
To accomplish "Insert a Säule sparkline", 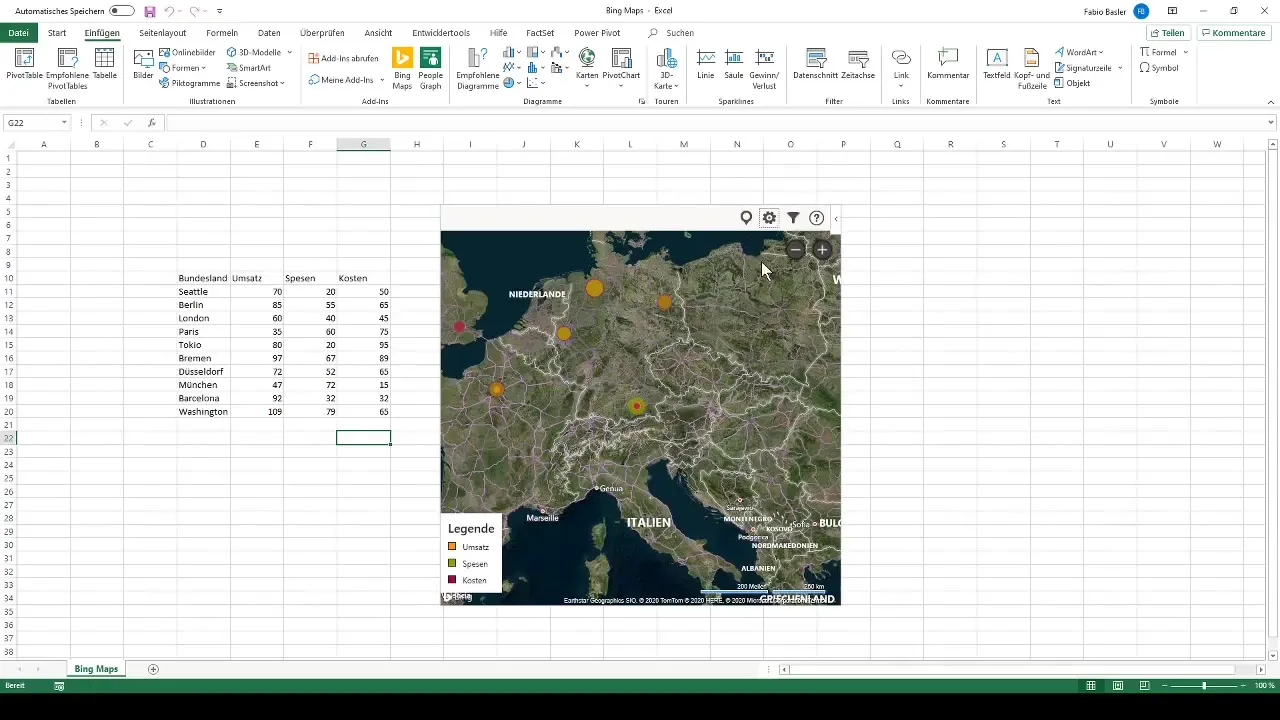I will click(734, 64).
